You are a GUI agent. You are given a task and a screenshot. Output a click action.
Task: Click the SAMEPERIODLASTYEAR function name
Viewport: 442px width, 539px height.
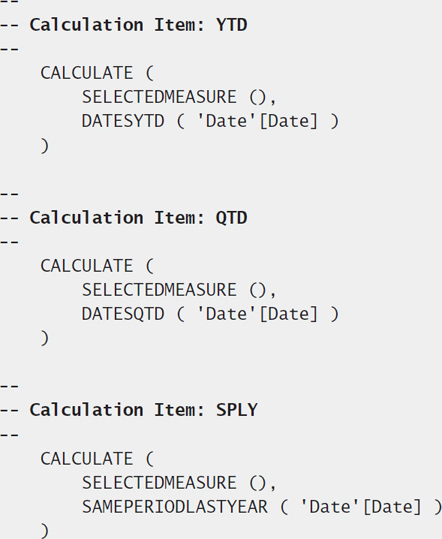coord(175,507)
